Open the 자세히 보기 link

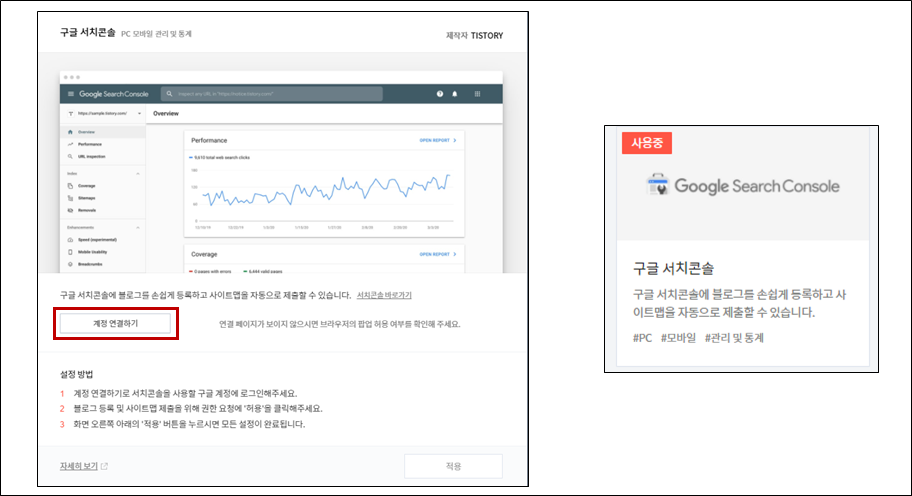coord(79,466)
